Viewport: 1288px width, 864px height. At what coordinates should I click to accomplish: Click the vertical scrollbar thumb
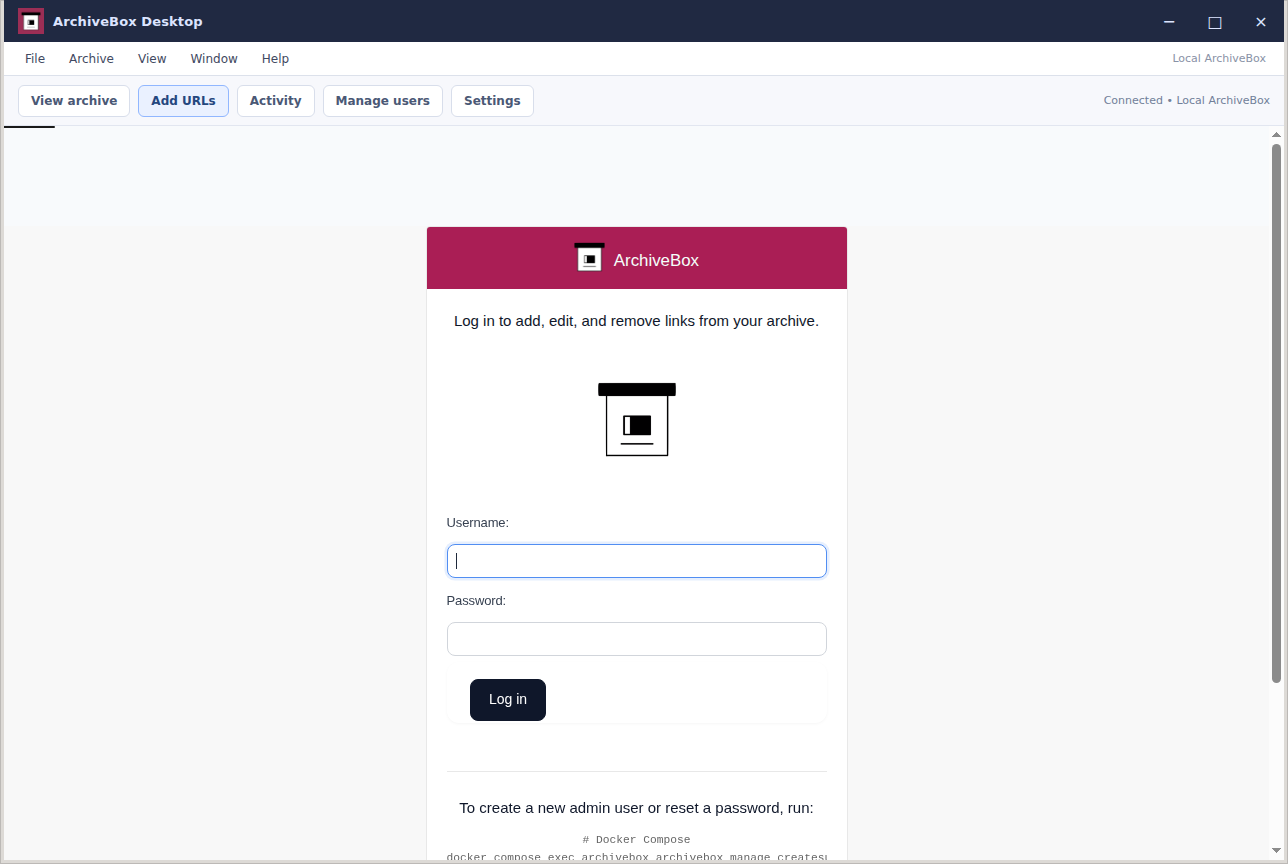(x=1276, y=413)
